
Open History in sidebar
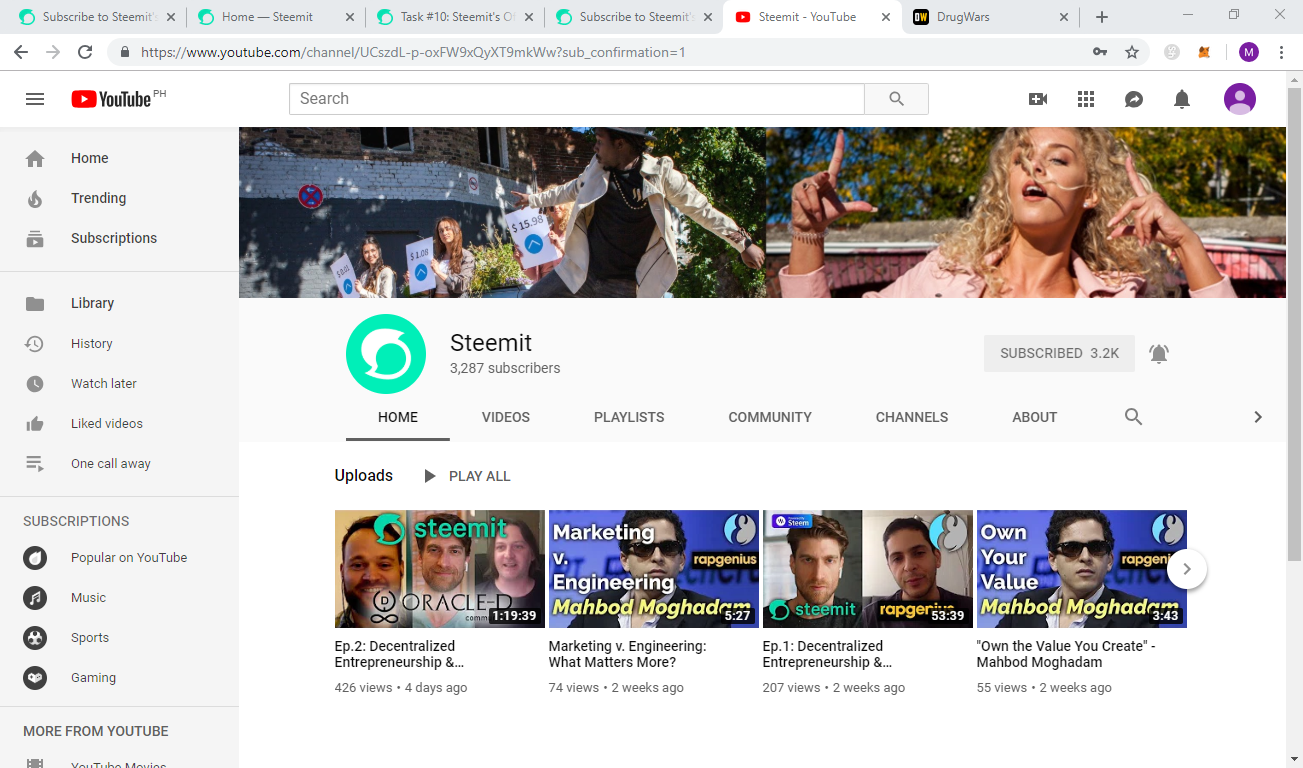point(120,343)
